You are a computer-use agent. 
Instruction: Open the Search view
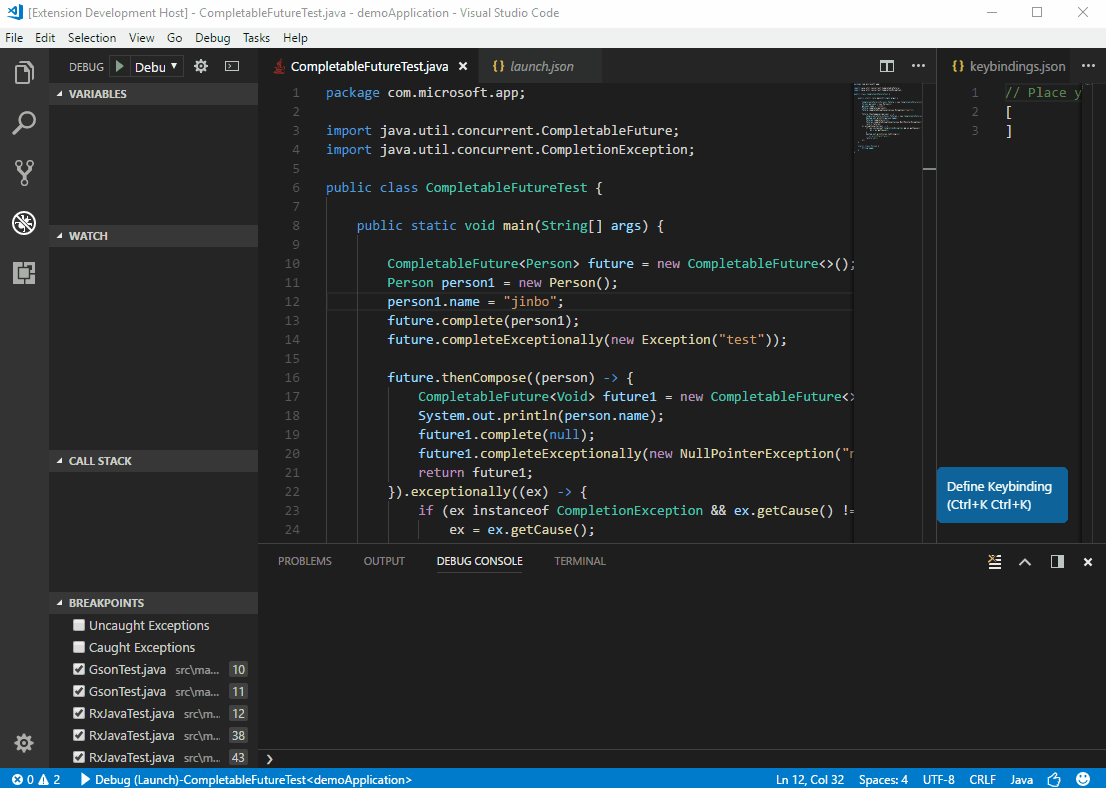pos(22,122)
